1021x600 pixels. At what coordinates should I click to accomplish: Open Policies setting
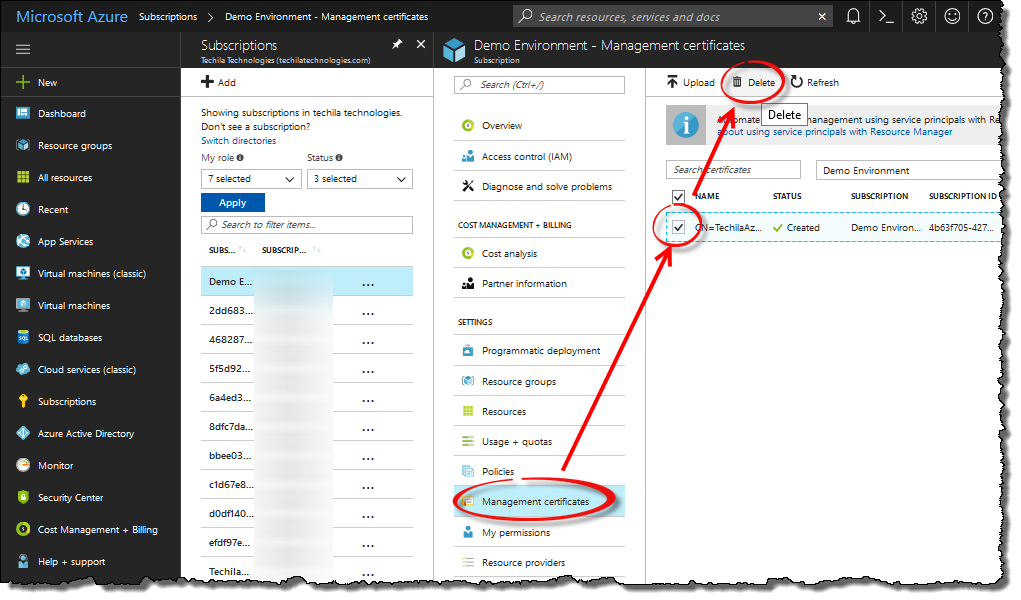[x=539, y=472]
